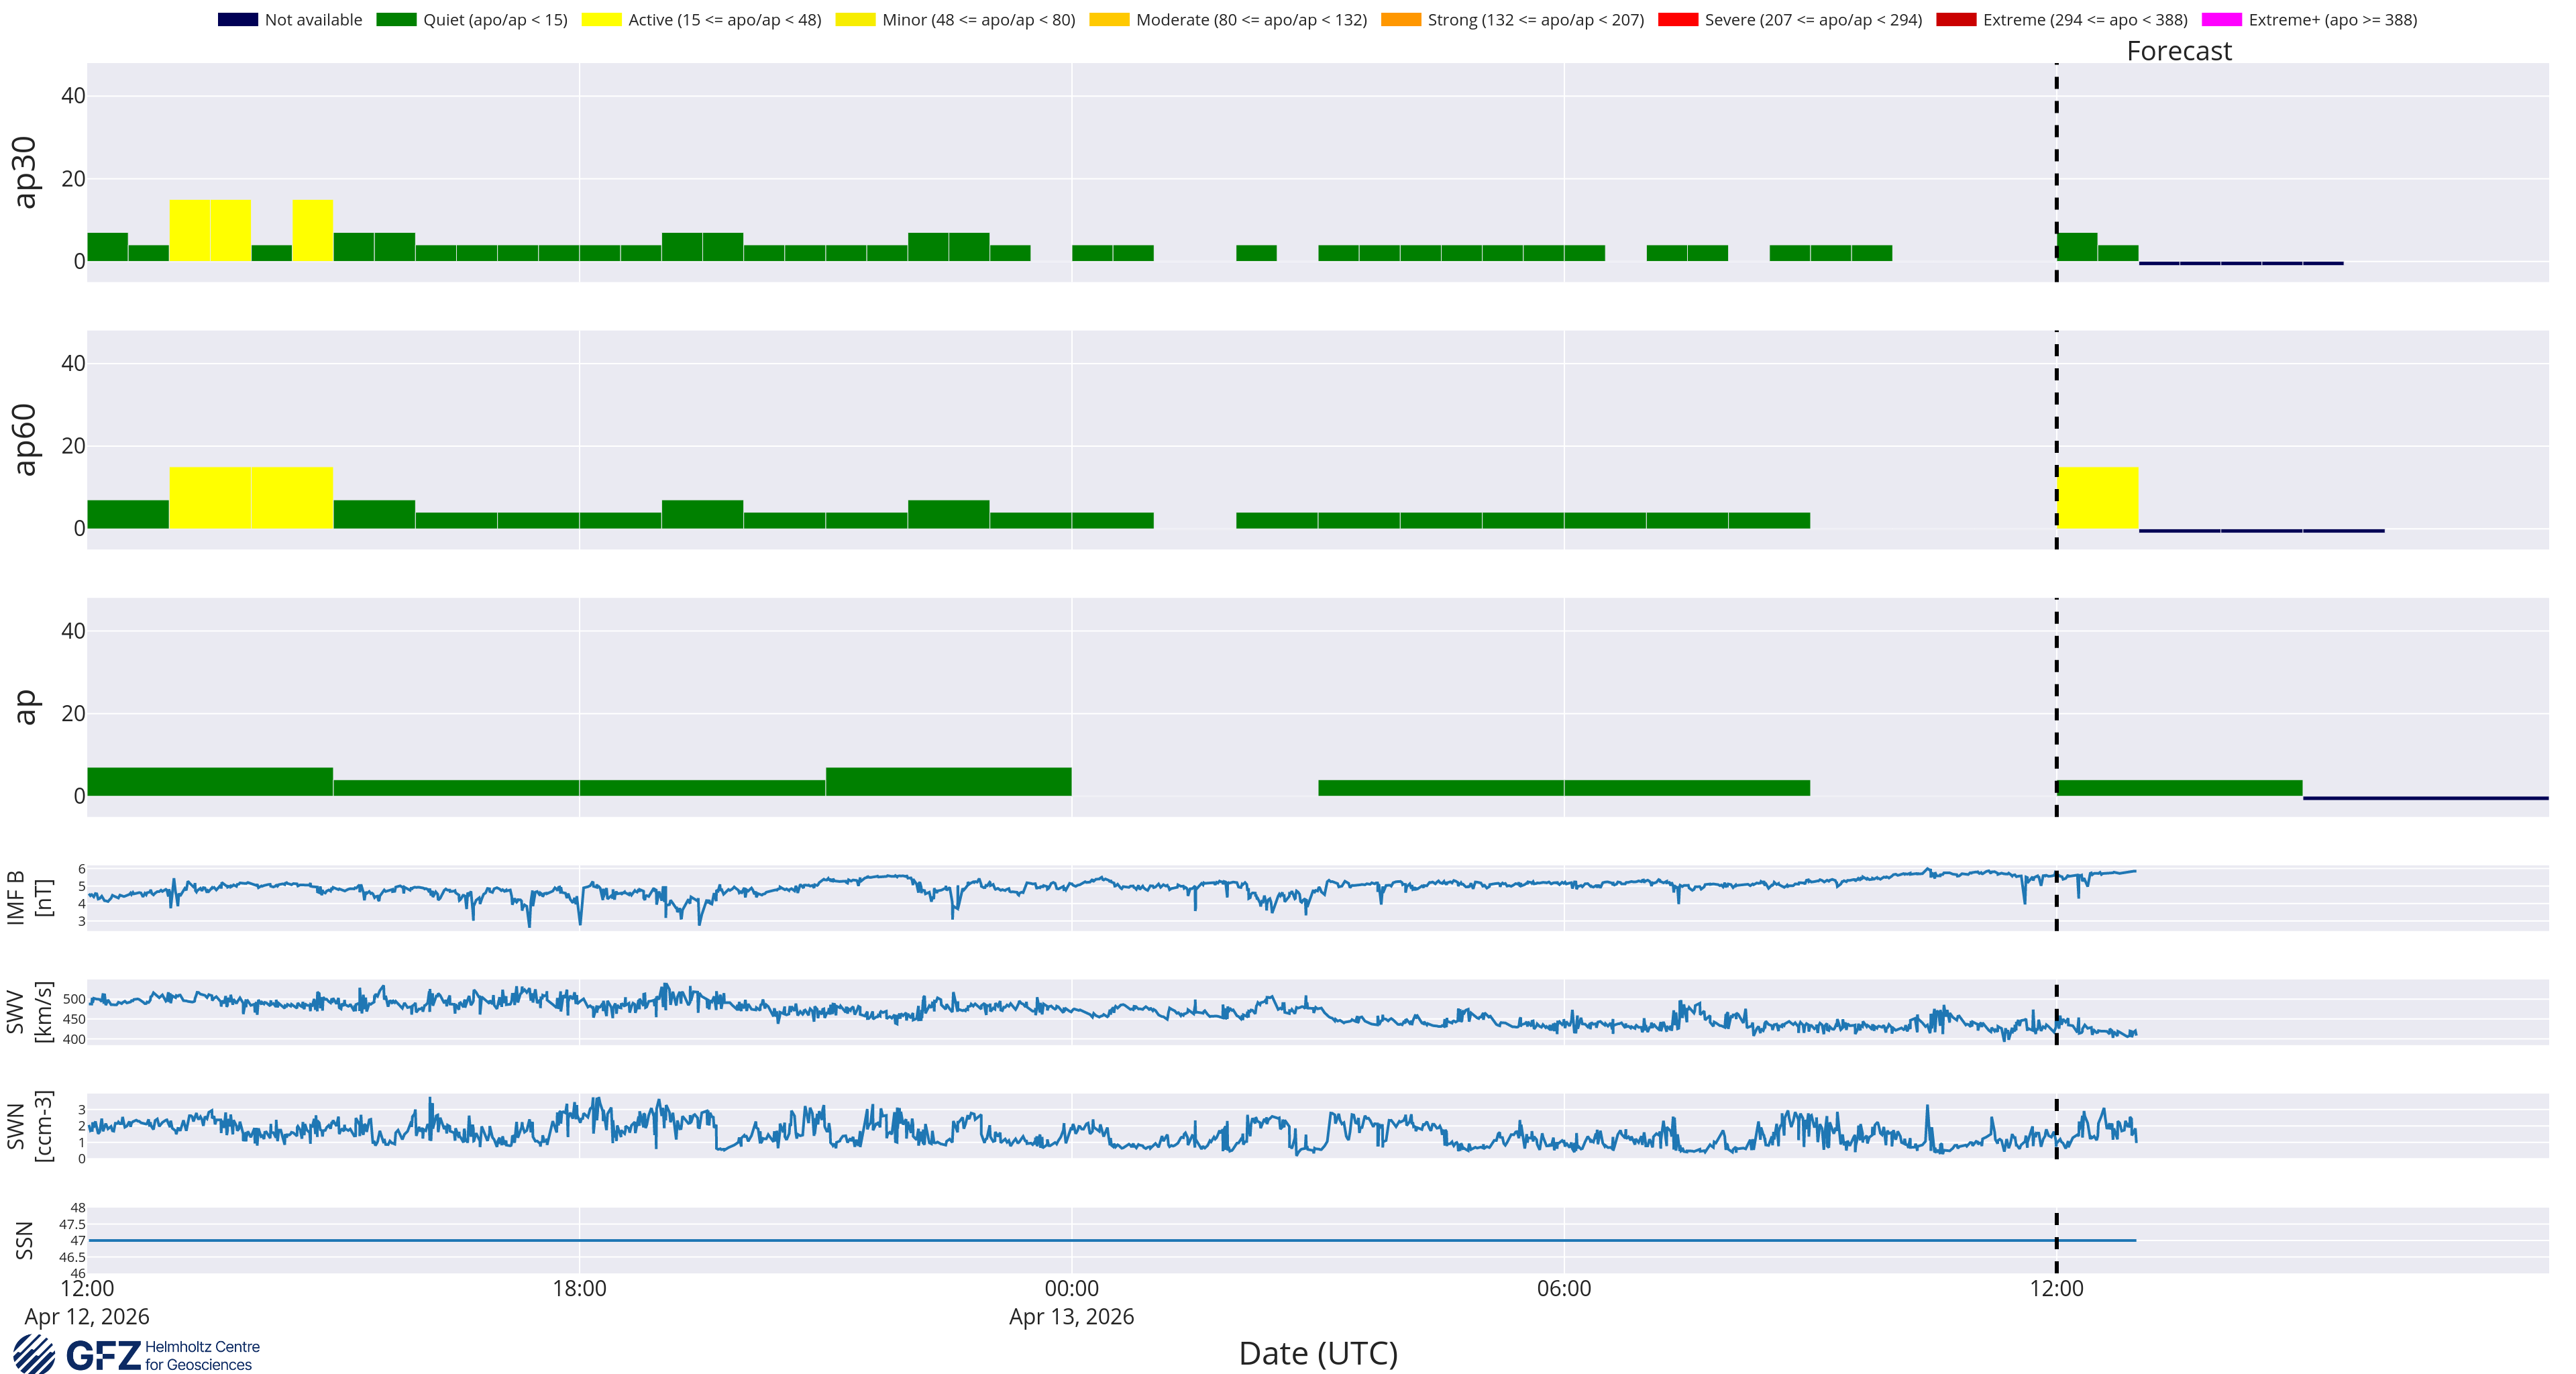Click the Forecast annotation label

2179,51
